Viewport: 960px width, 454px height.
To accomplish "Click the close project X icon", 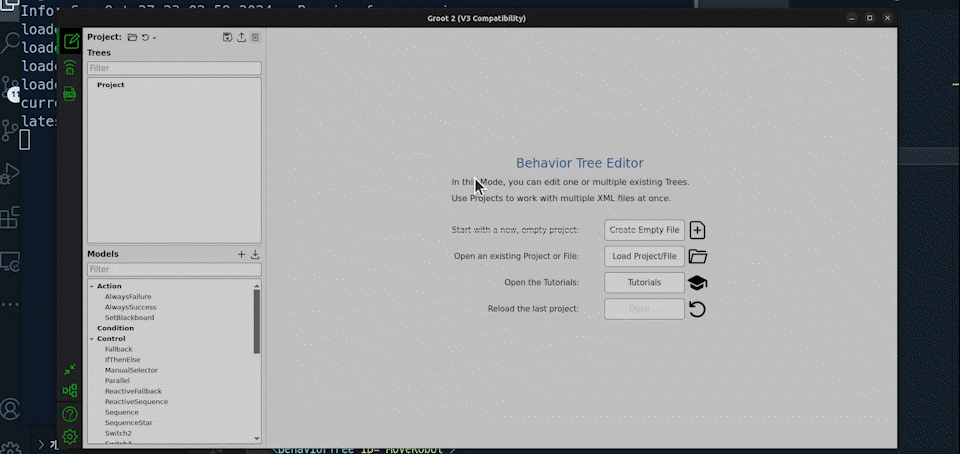I will (x=256, y=37).
